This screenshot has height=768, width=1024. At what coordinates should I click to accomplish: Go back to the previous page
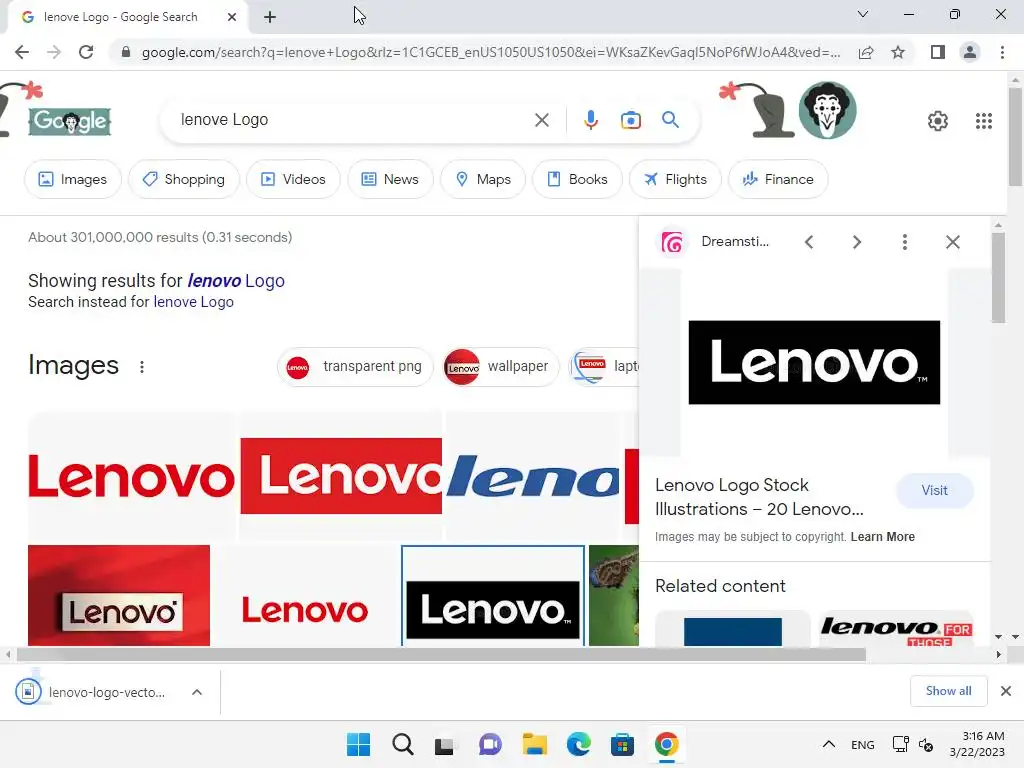pos(22,52)
